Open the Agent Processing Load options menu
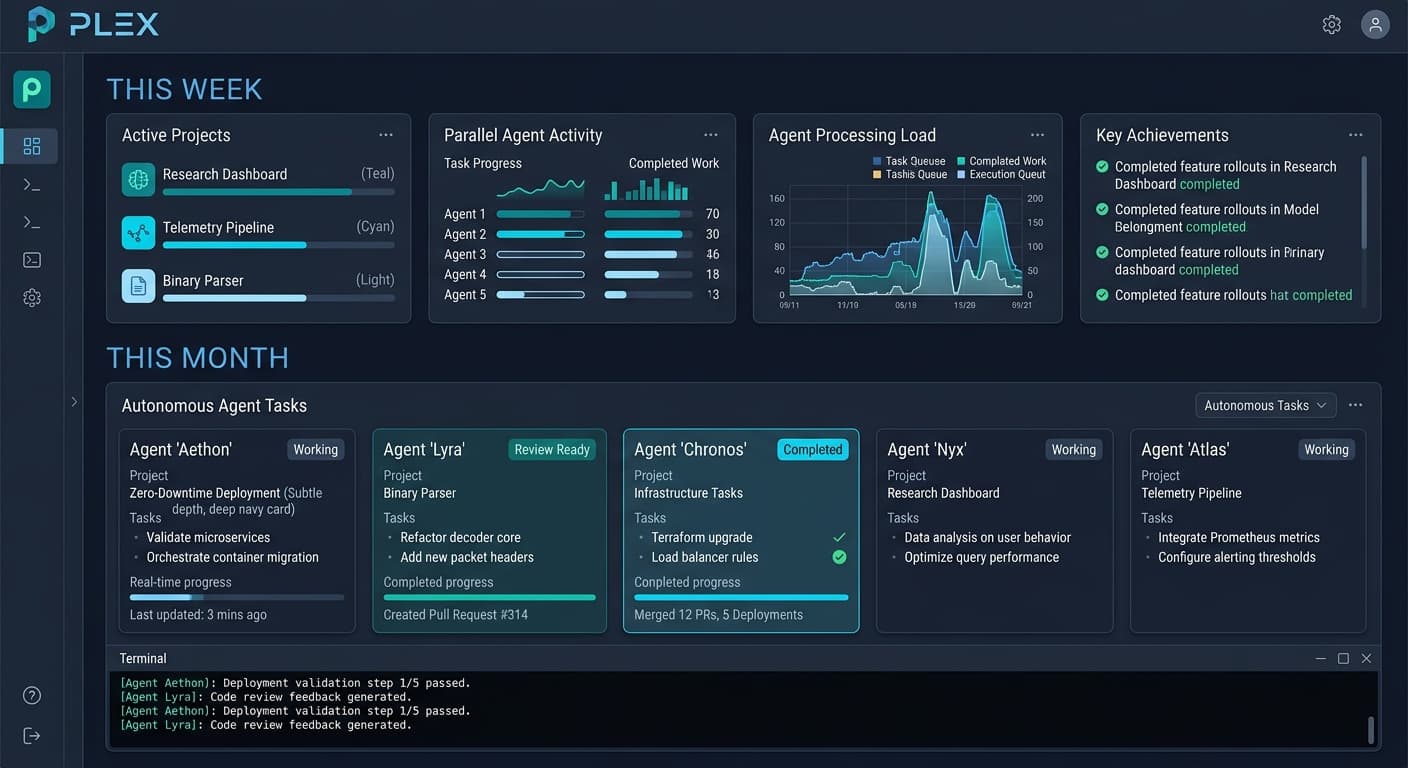 (x=1038, y=135)
